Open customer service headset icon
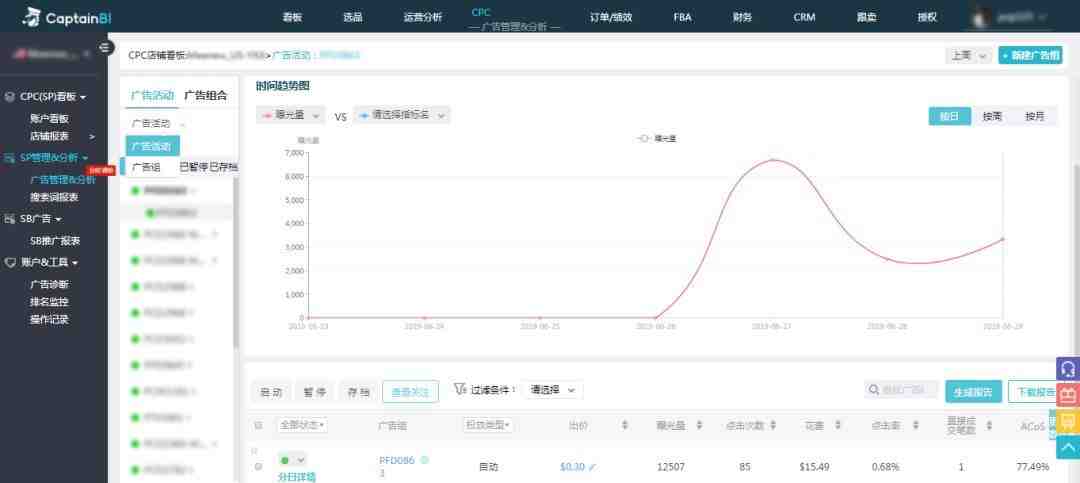Viewport: 1080px width, 483px height. click(1068, 369)
